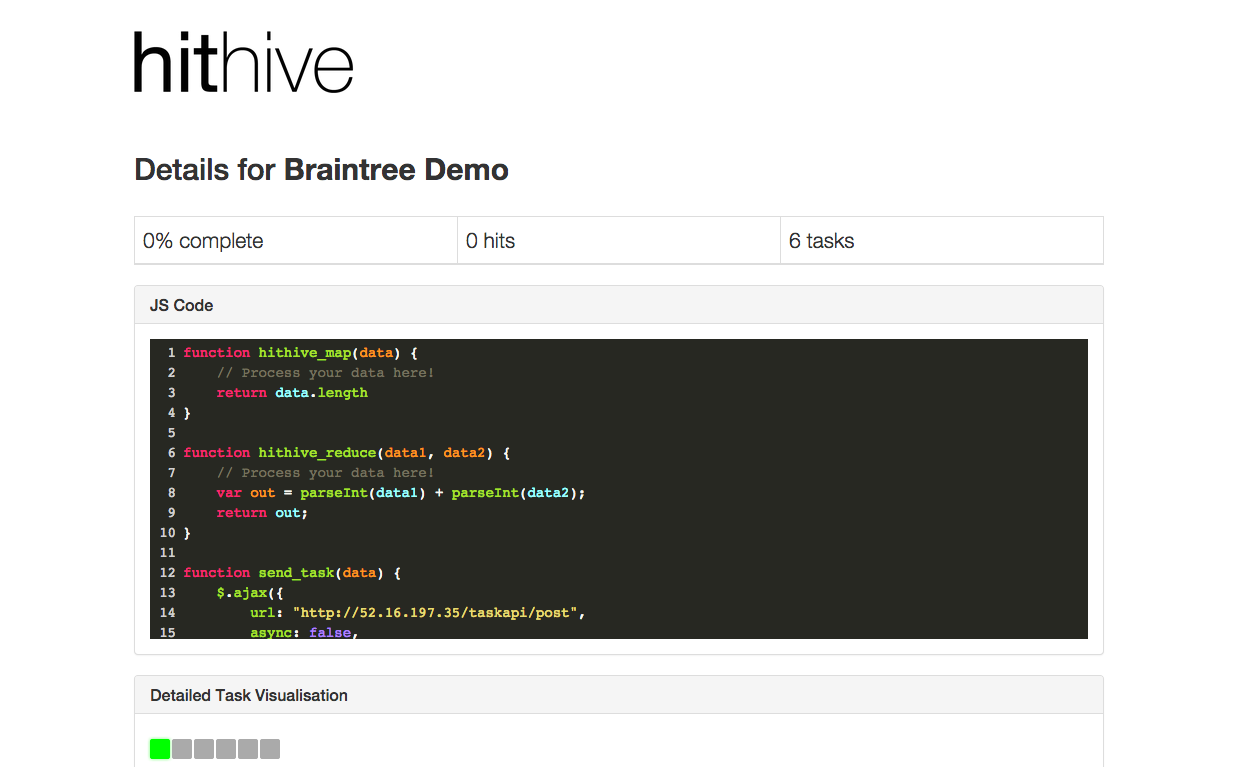Click line number 1 in the code gutter
The height and width of the screenshot is (767, 1235).
171,353
